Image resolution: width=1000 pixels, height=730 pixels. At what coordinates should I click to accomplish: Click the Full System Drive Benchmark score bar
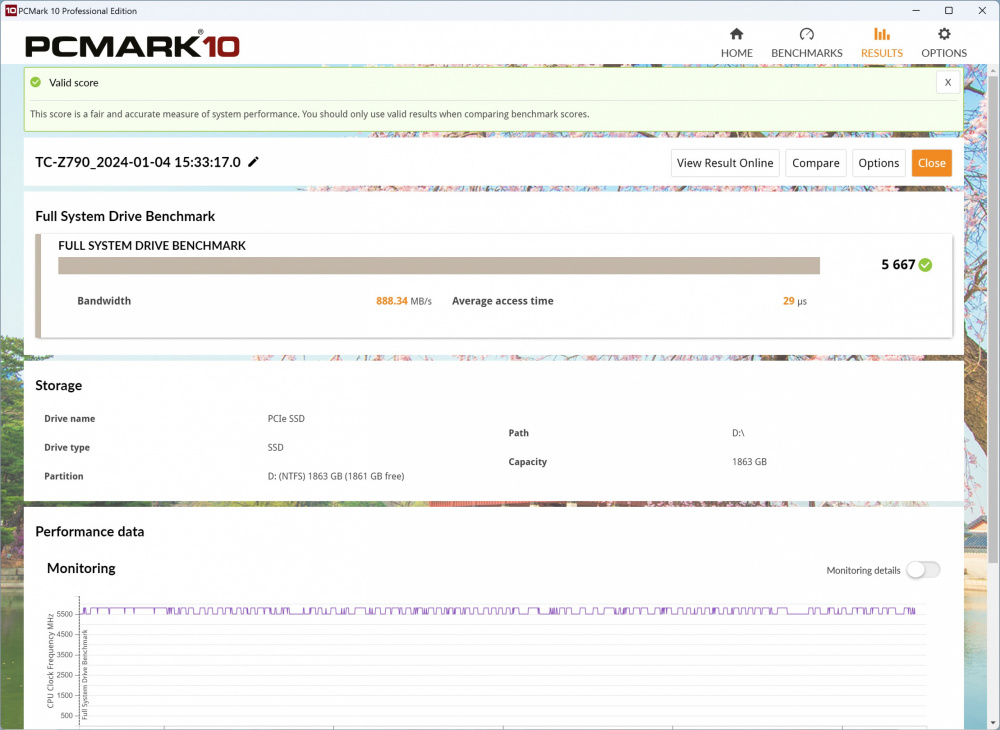(x=439, y=266)
